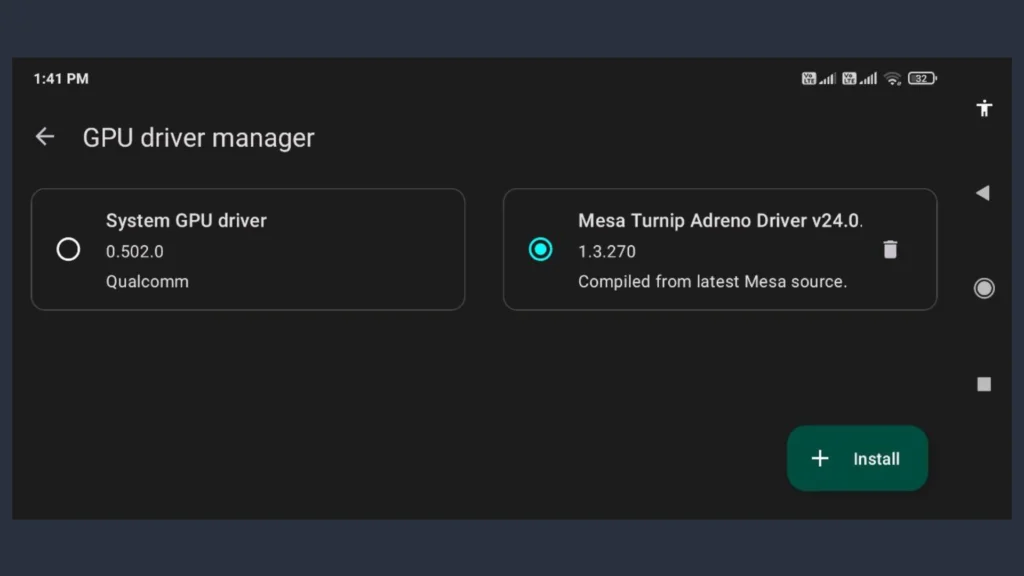This screenshot has width=1024, height=576.
Task: Click the "Mesa Turnip Adreno Driver v24.0" title
Action: 720,220
